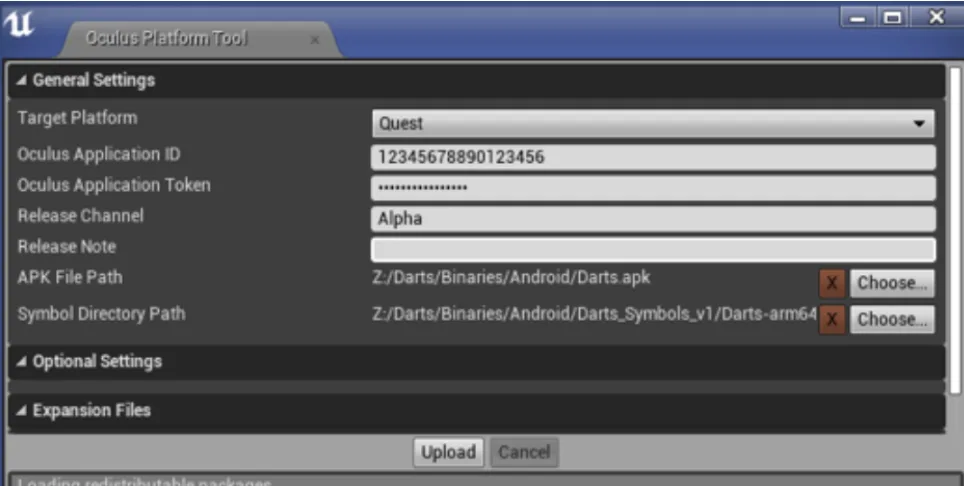Image resolution: width=964 pixels, height=486 pixels.
Task: Click the Release Channel label
Action: point(81,216)
